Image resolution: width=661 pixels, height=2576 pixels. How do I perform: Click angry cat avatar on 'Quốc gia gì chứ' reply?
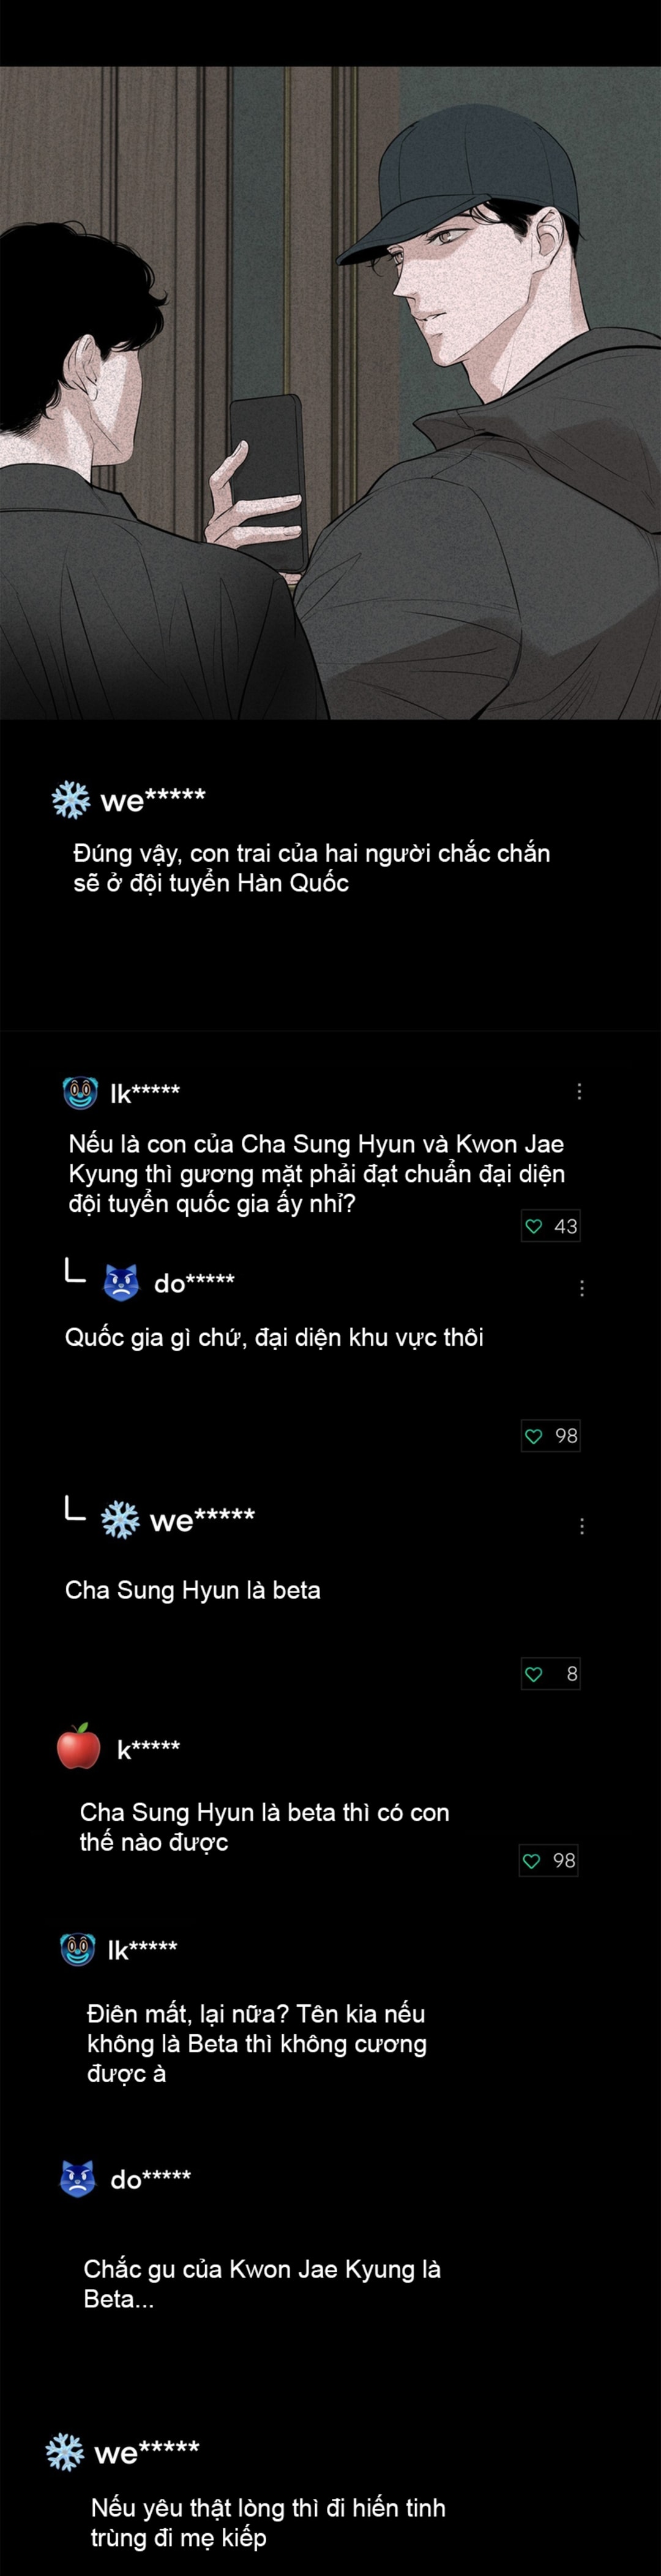coord(121,1282)
